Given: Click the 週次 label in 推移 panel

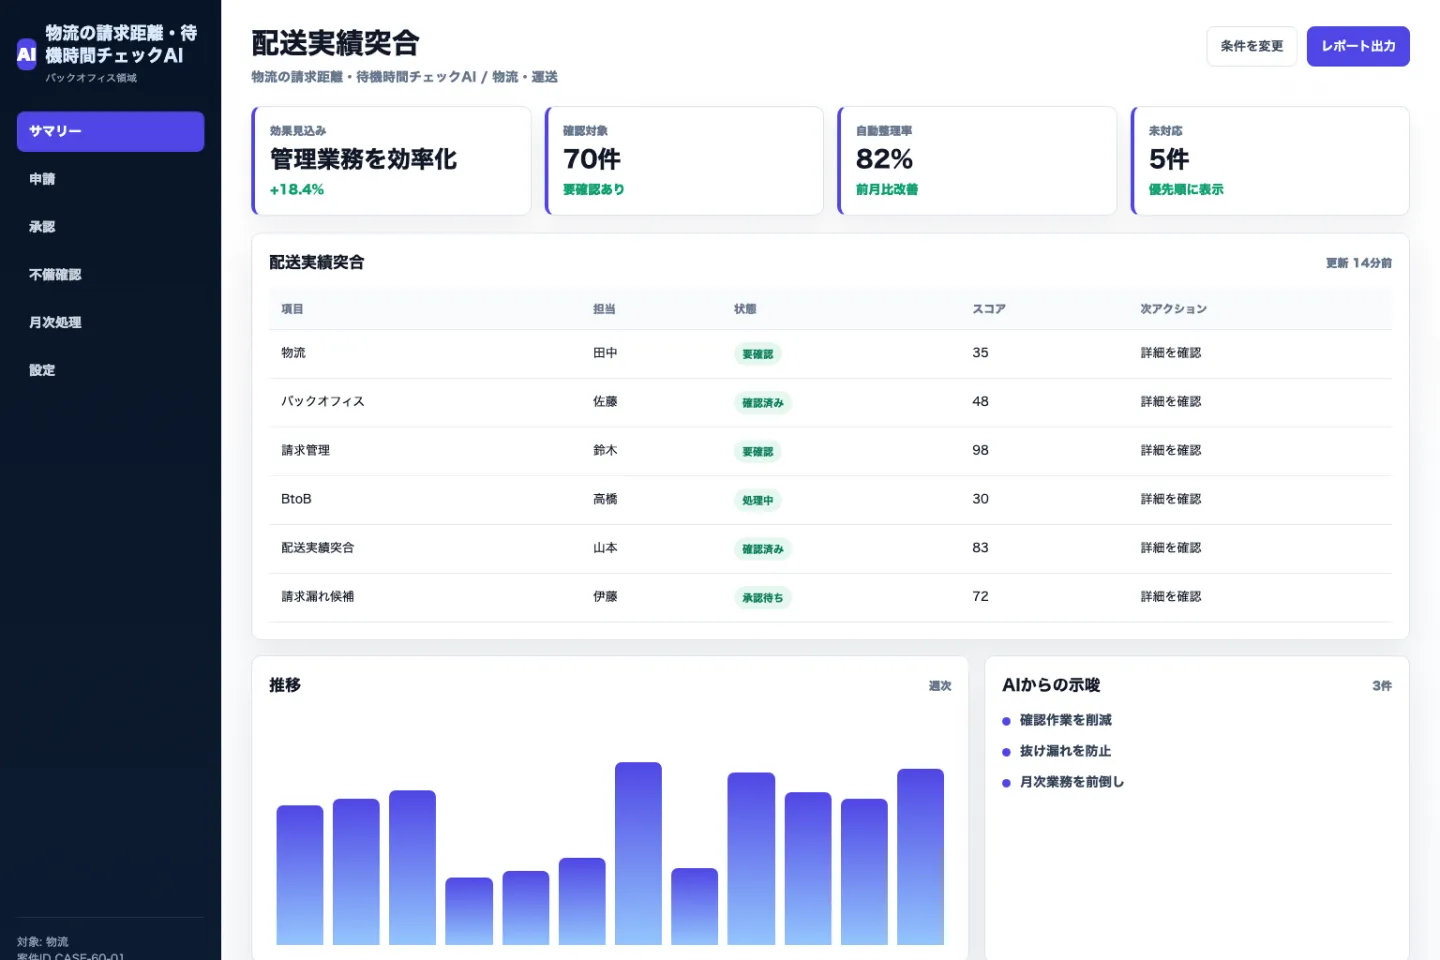Looking at the screenshot, I should (940, 686).
